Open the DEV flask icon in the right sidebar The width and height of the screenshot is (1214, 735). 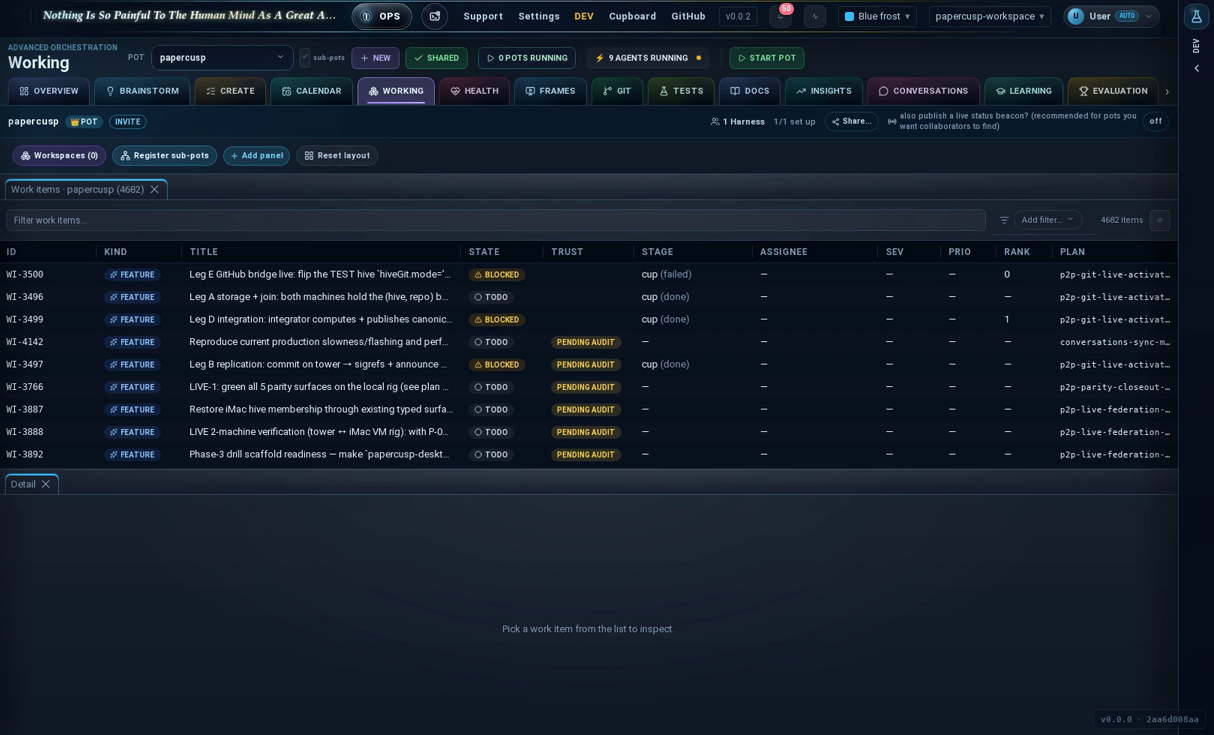(x=1196, y=16)
